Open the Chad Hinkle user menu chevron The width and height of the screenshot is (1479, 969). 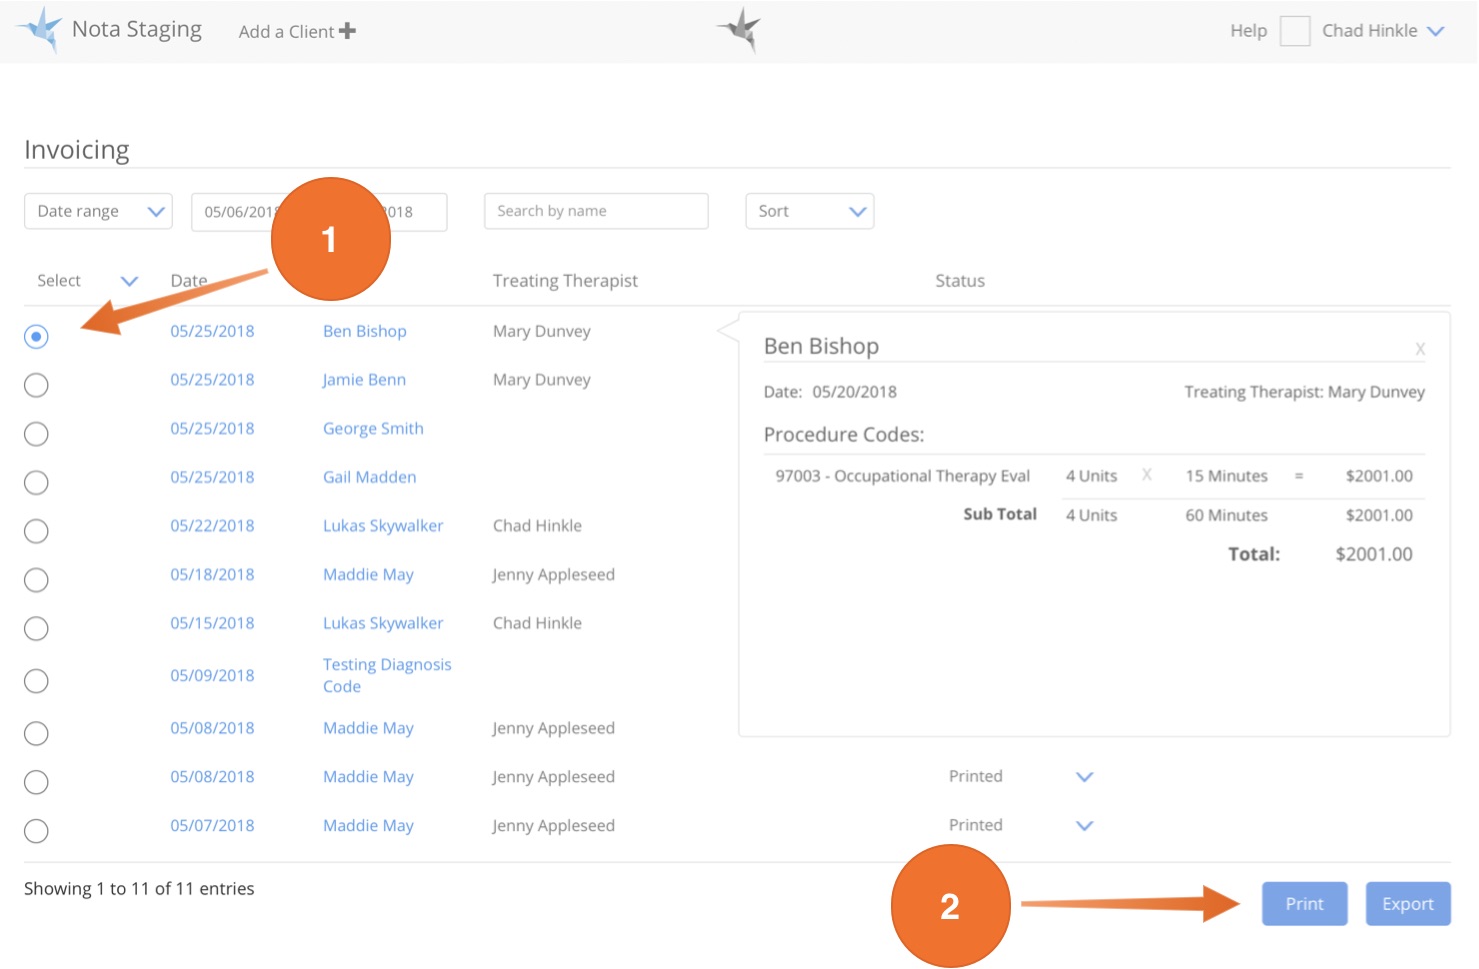(1435, 31)
